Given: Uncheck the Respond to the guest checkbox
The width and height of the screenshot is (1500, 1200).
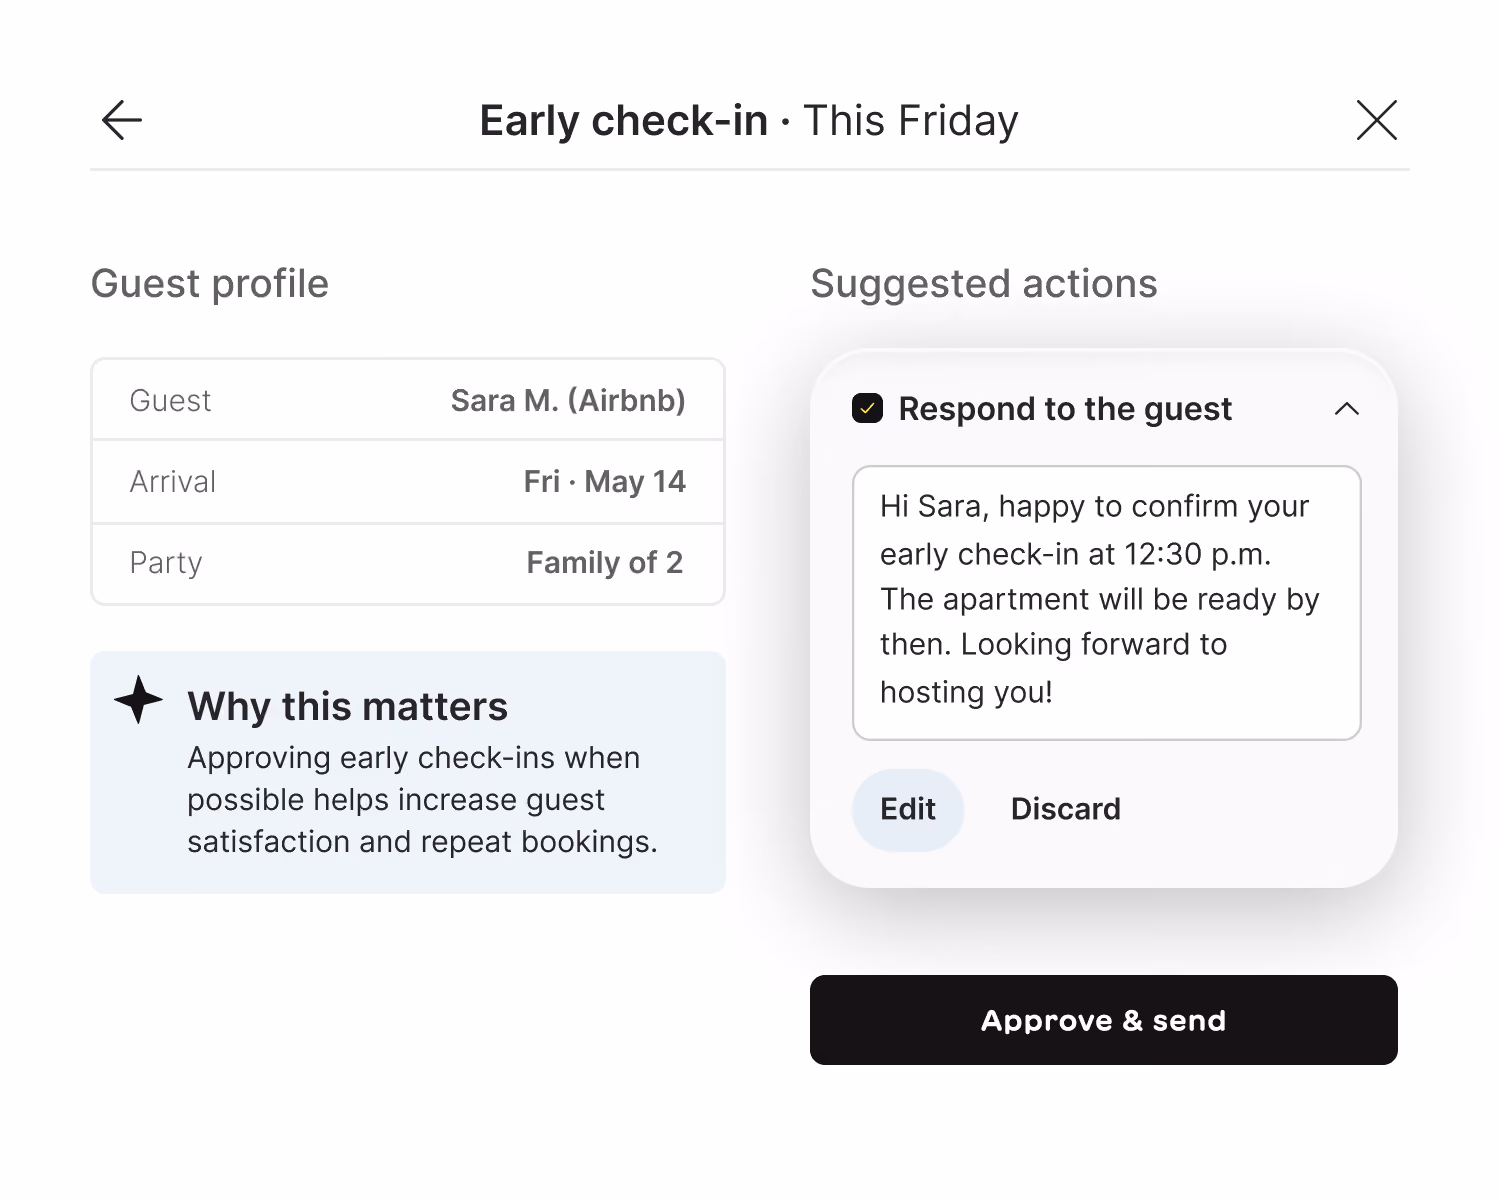Looking at the screenshot, I should click(x=867, y=408).
